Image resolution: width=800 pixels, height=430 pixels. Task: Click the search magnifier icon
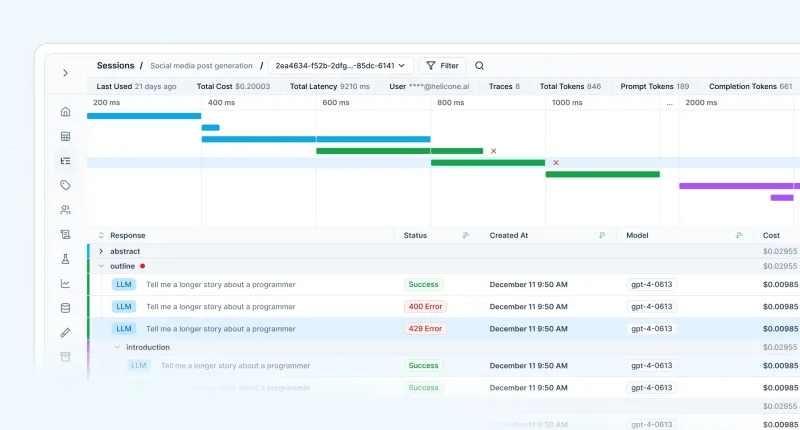479,65
